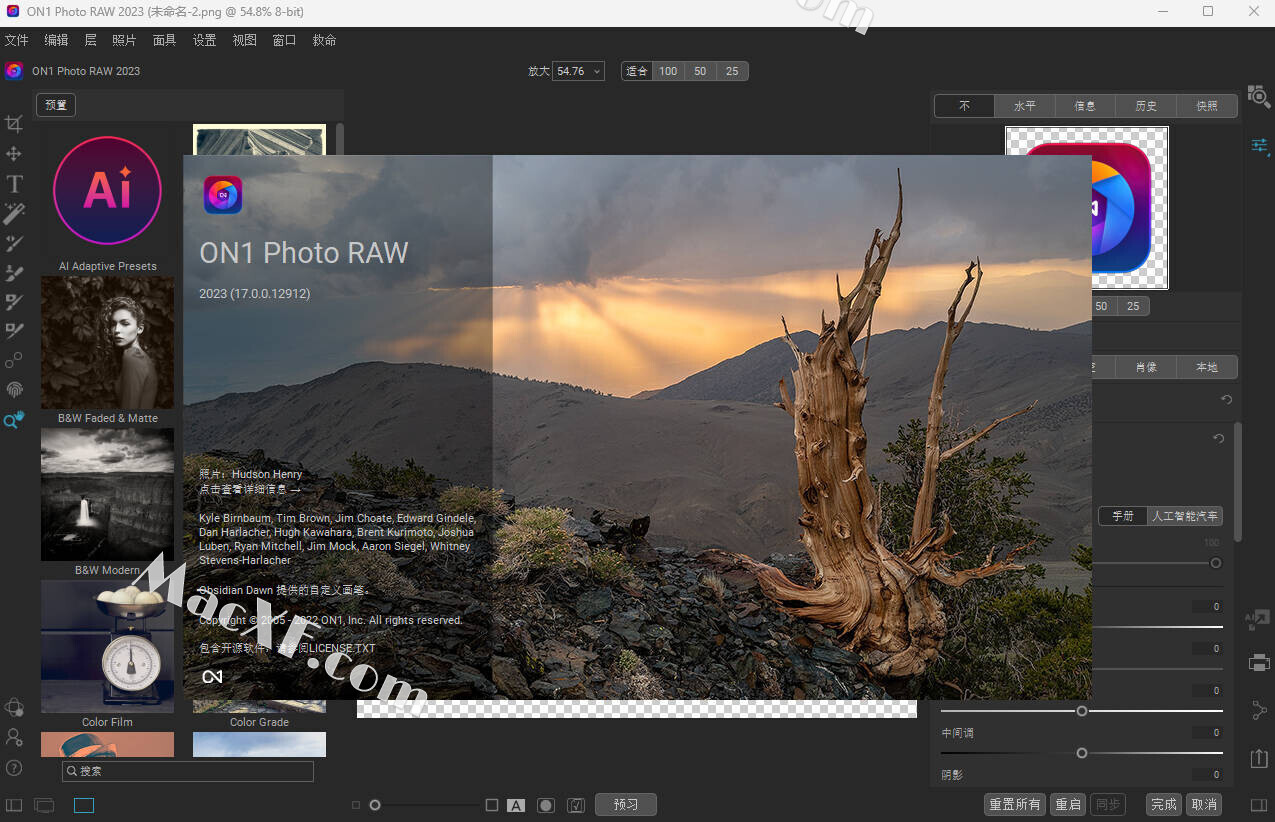Click the reset arrow in right panel

point(1226,400)
